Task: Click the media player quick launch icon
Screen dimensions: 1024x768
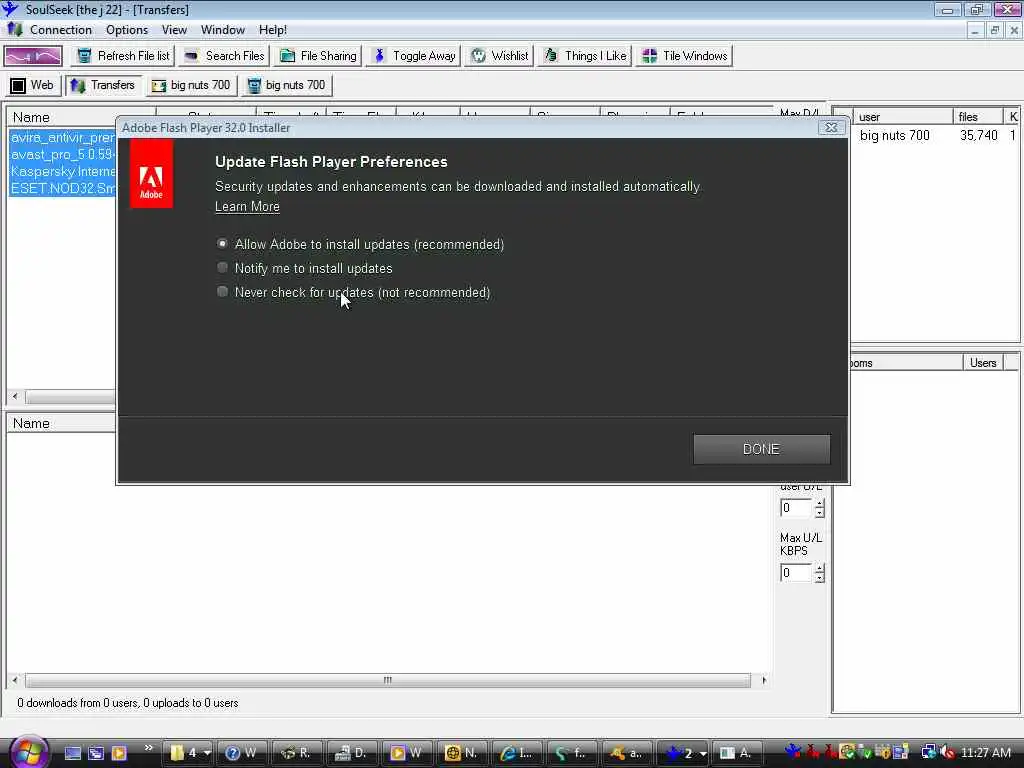Action: [119, 753]
